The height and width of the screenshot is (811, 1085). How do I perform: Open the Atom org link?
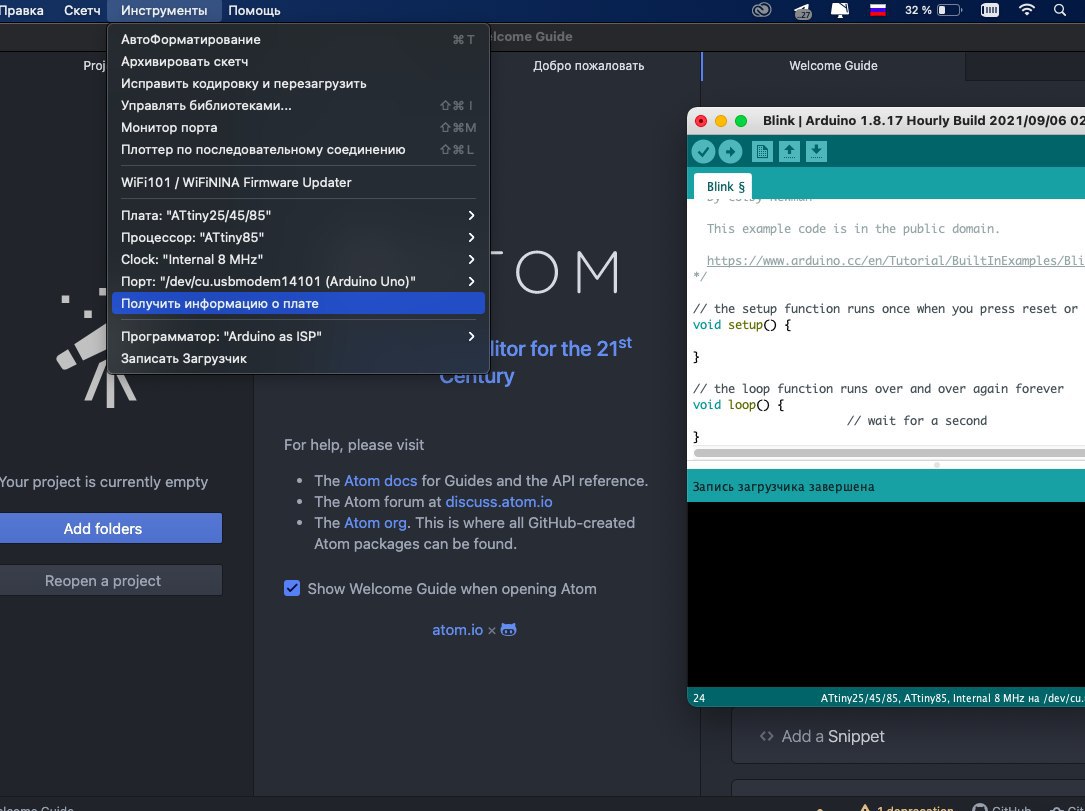click(375, 522)
